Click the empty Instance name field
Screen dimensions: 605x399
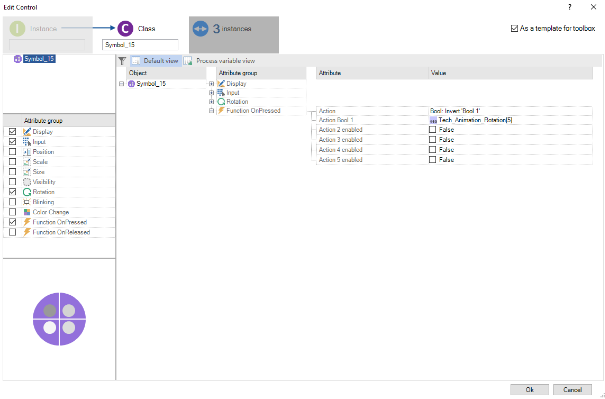47,45
